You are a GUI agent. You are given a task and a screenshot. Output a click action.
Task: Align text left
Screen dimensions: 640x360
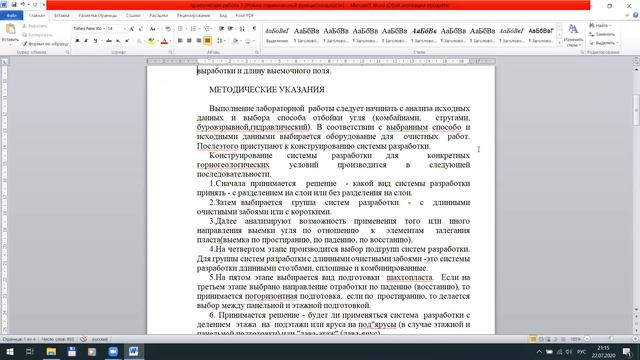point(180,41)
